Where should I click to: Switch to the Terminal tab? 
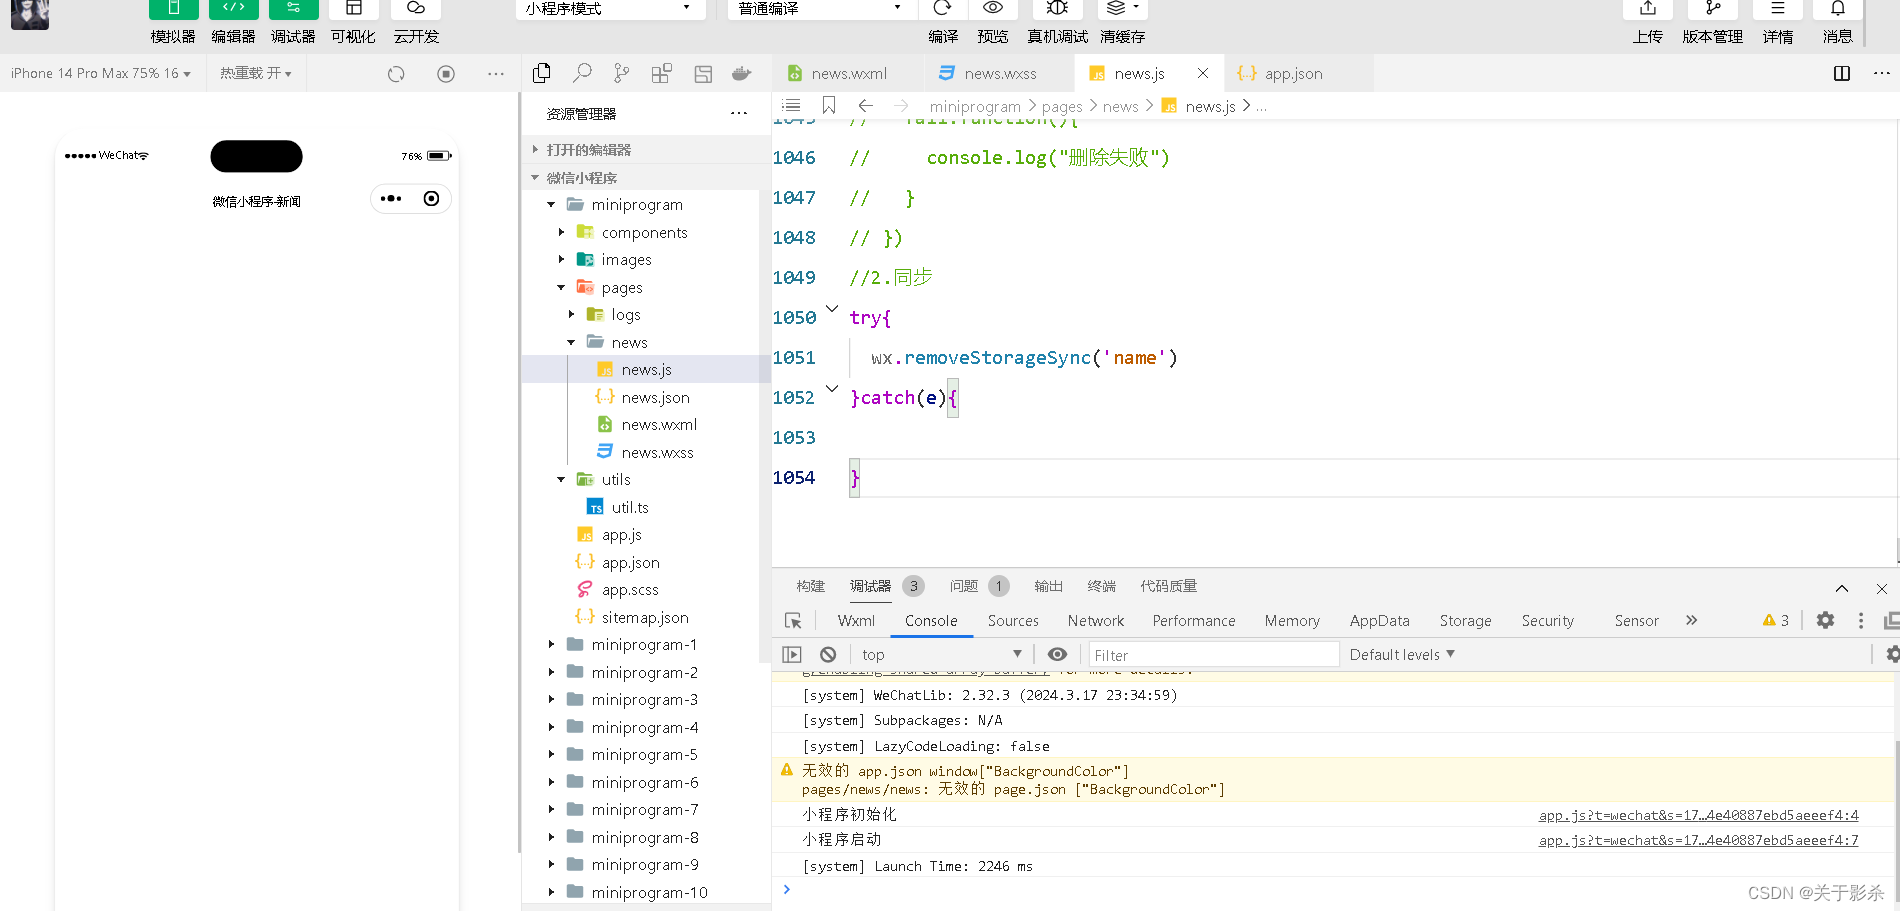1101,586
